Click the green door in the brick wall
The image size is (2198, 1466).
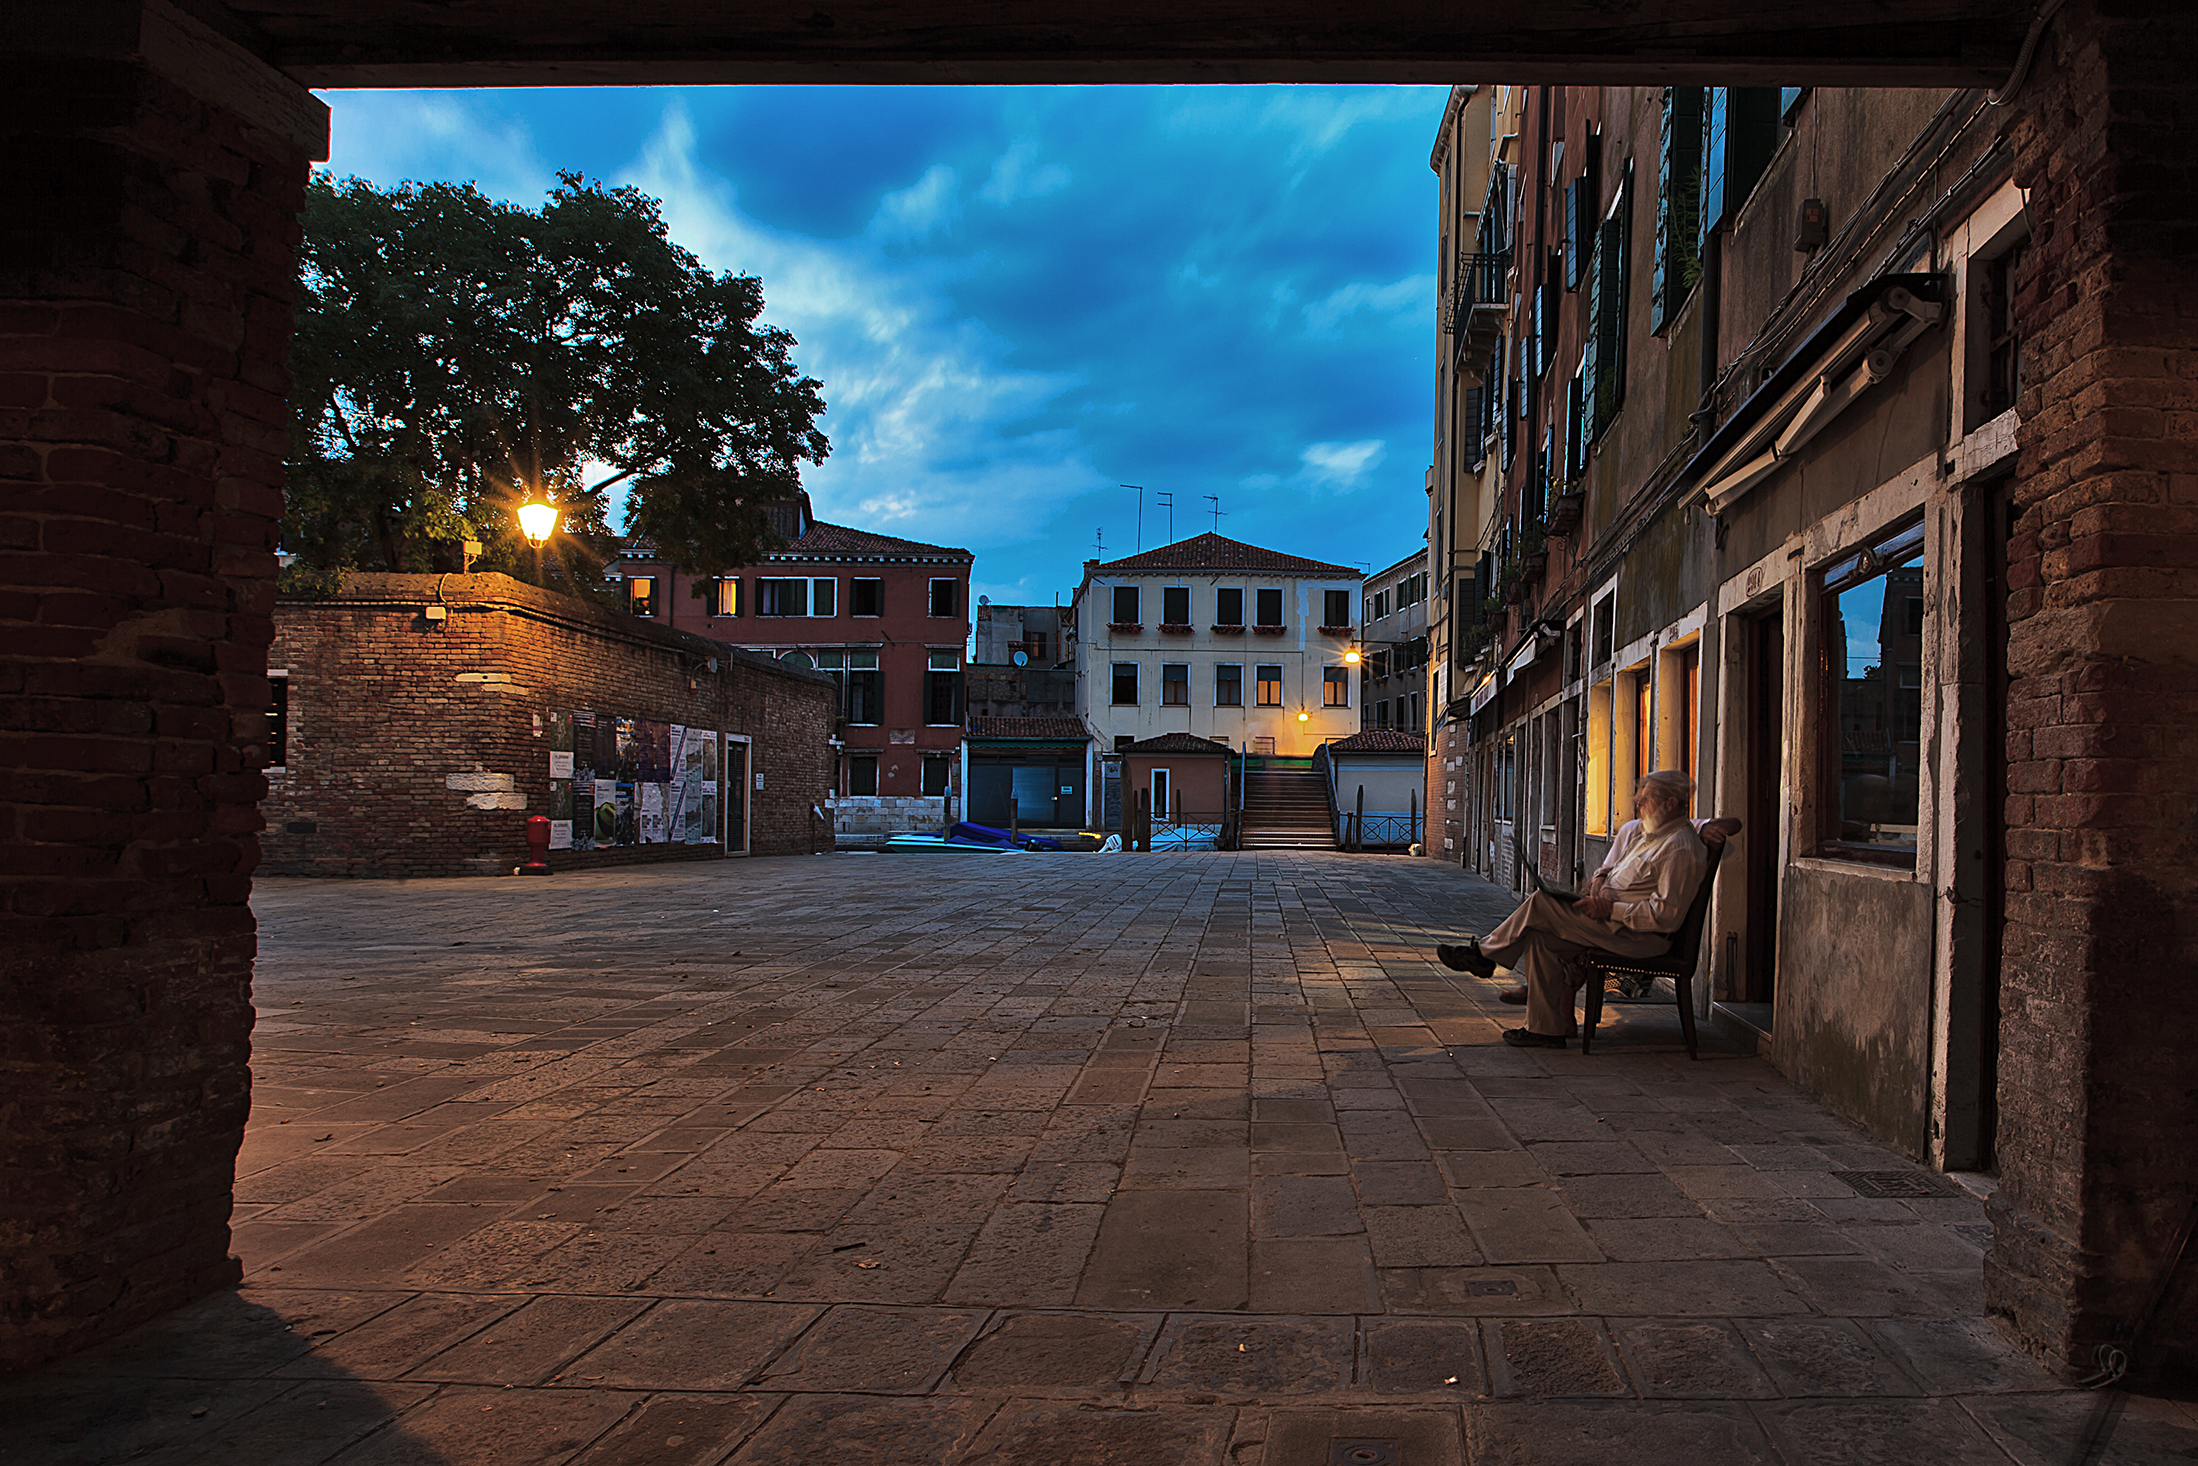pyautogui.click(x=737, y=796)
